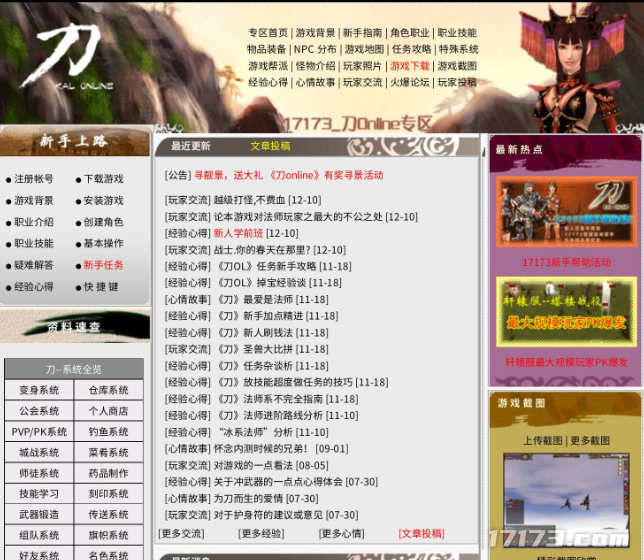This screenshot has width=644, height=560.
Task: Click 上传截图 link
Action: pos(542,441)
